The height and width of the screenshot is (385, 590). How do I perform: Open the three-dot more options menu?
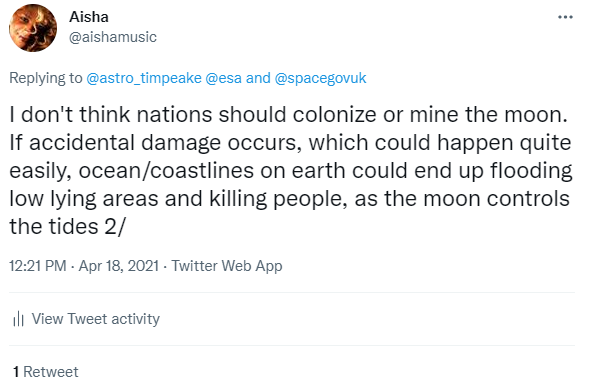tap(565, 17)
